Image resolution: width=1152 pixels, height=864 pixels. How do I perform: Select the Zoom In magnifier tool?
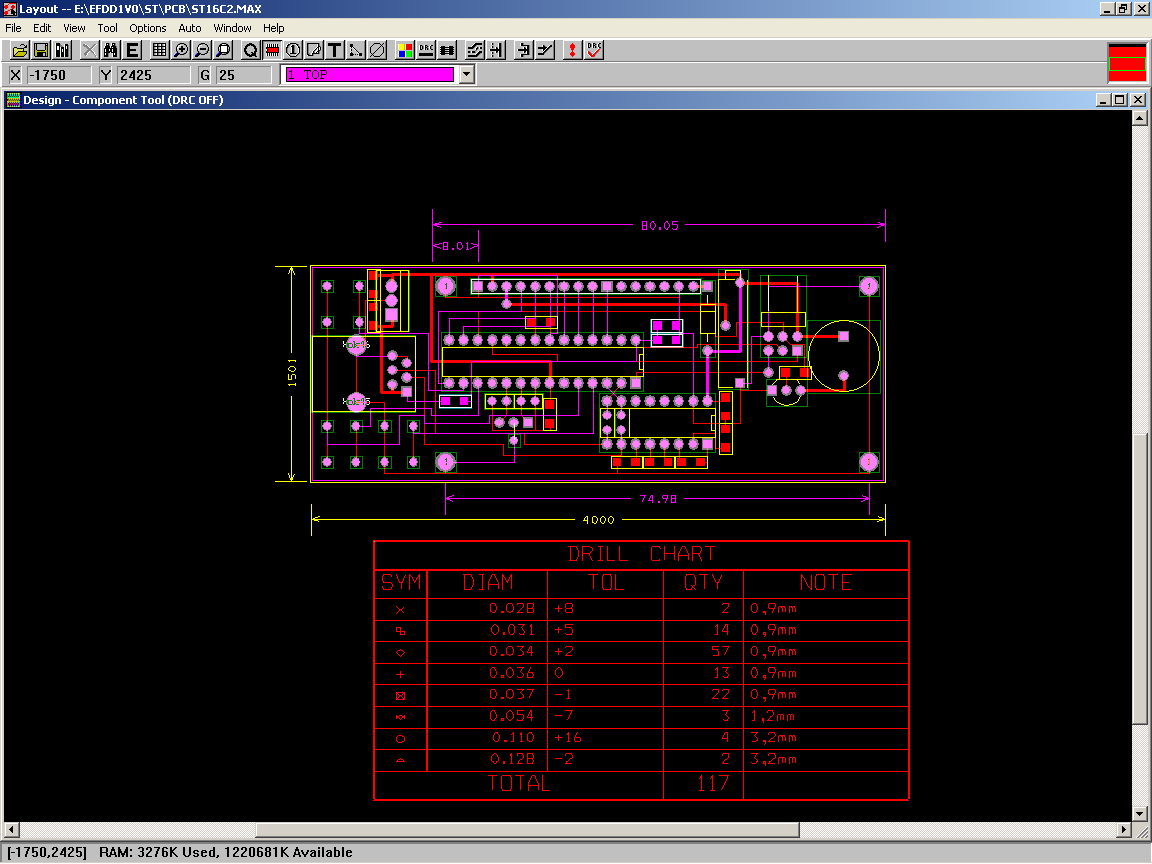click(x=181, y=50)
